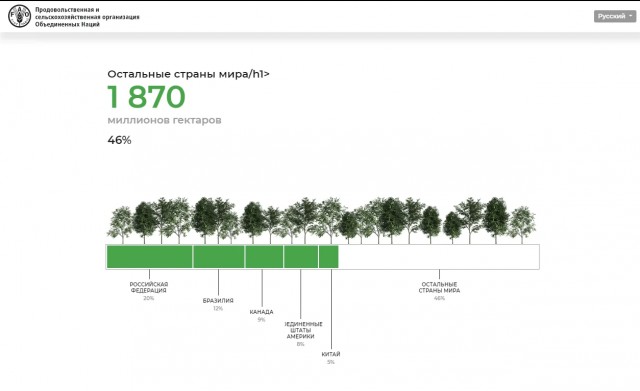
Task: Click the FAO organization name text
Action: point(87,17)
